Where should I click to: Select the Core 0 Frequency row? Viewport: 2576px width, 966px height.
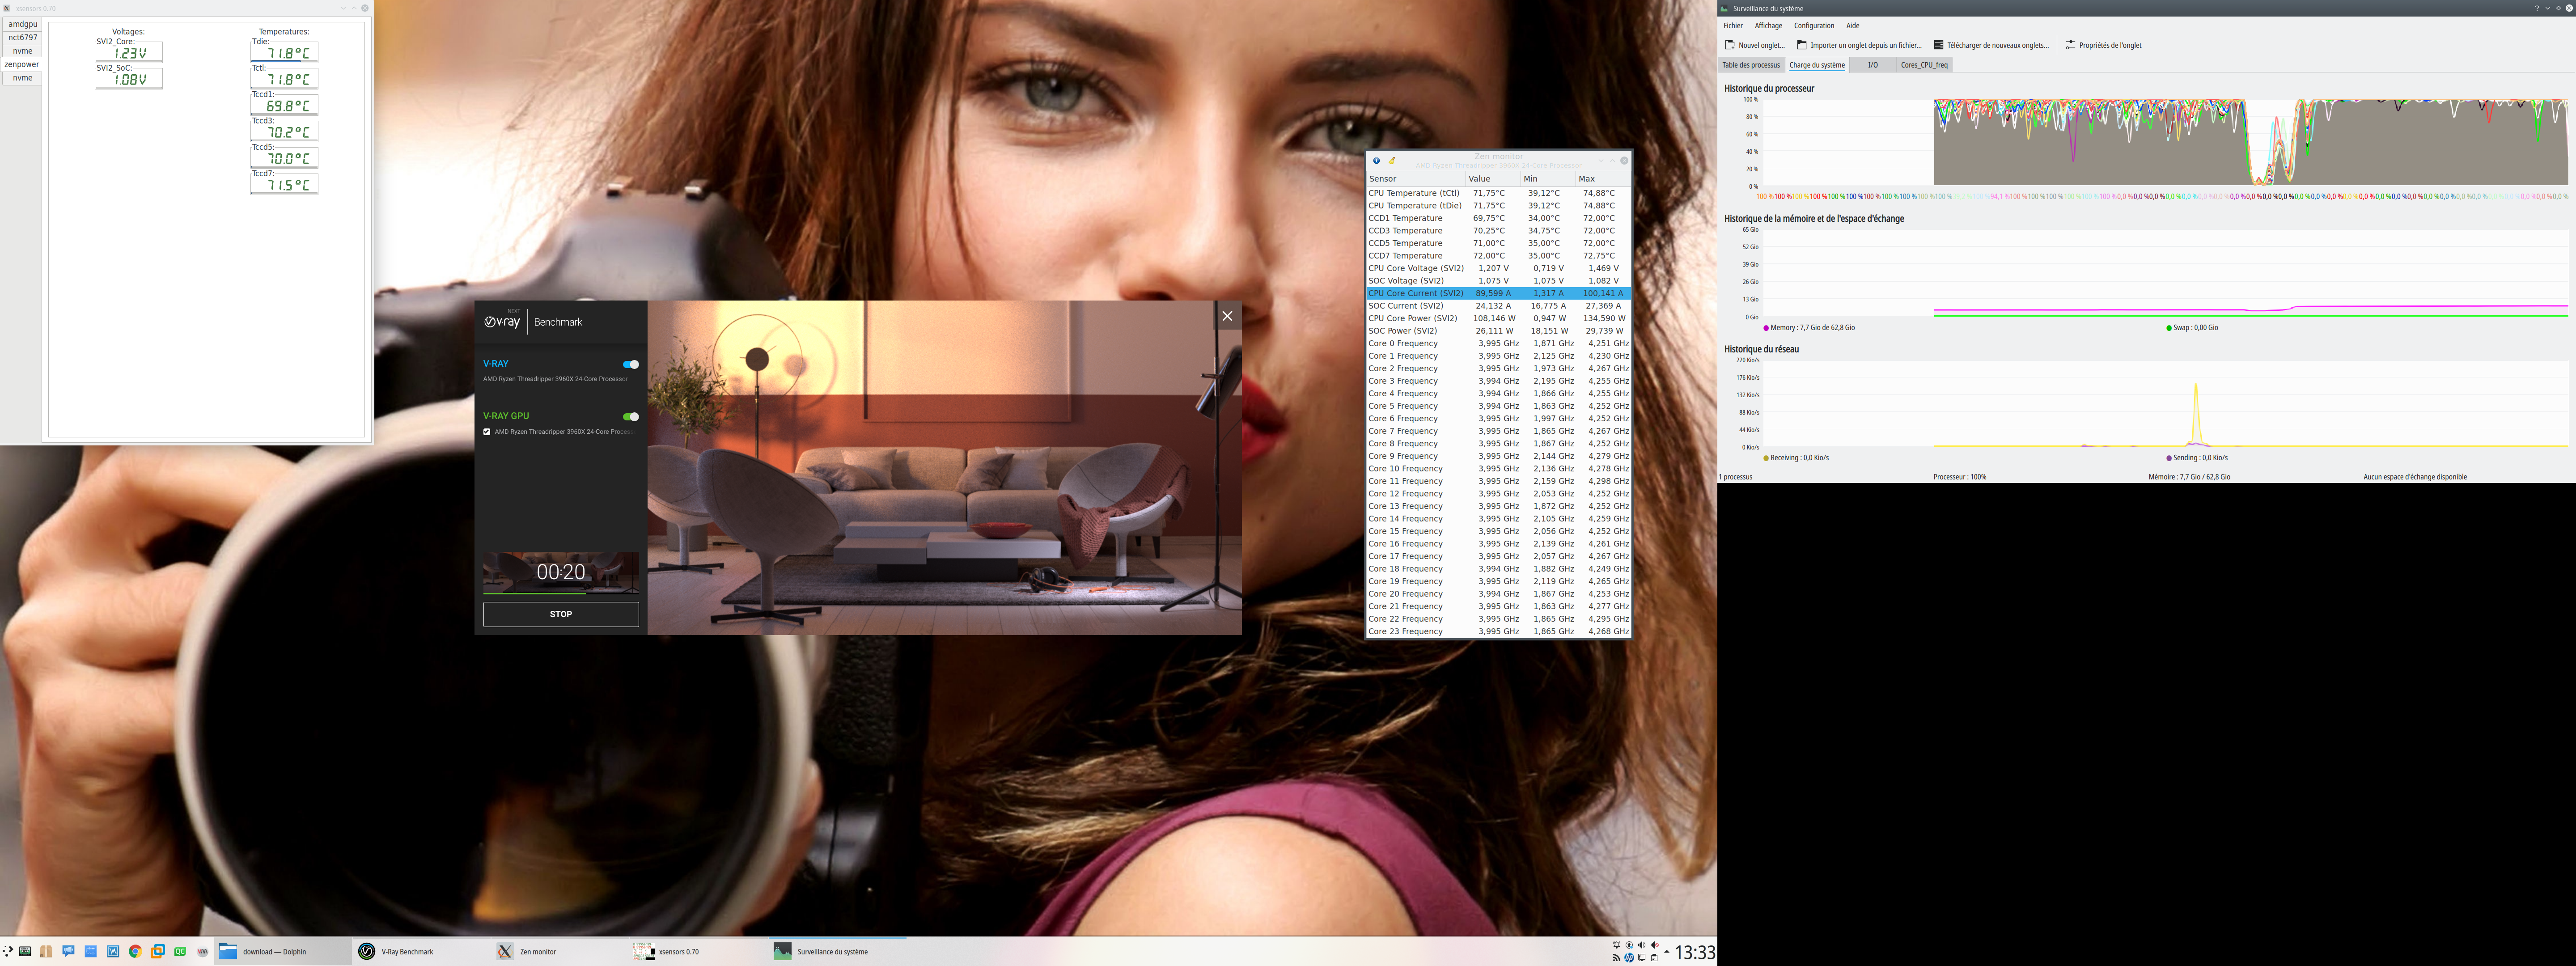(x=1499, y=343)
